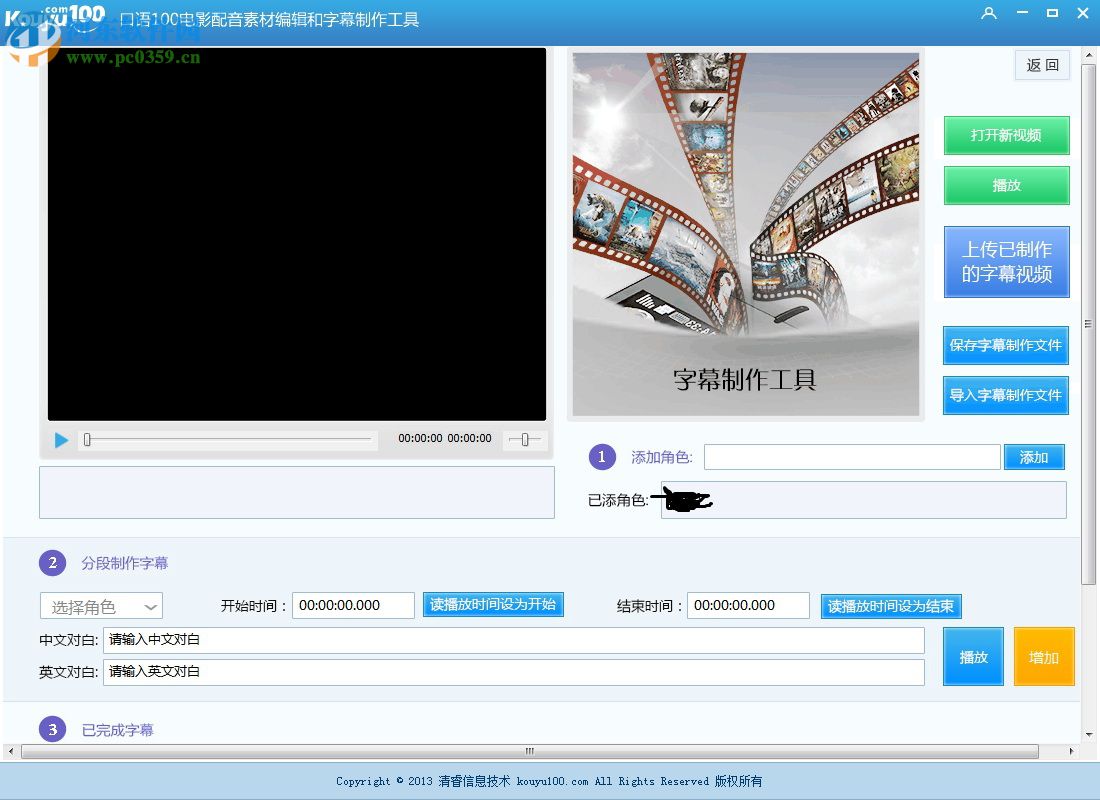1100x800 pixels.
Task: Import subtitles via the 导入字幕制作文件 button
Action: click(x=1006, y=395)
